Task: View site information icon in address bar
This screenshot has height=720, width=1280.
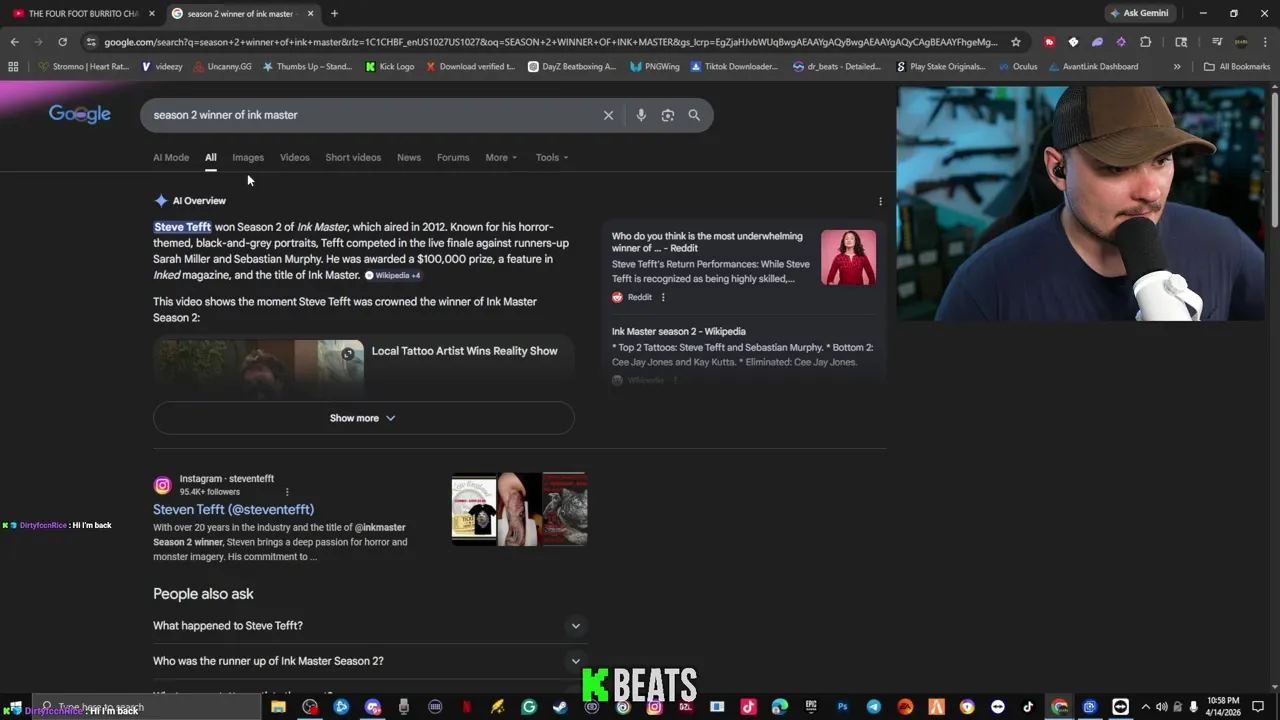Action: tap(91, 42)
